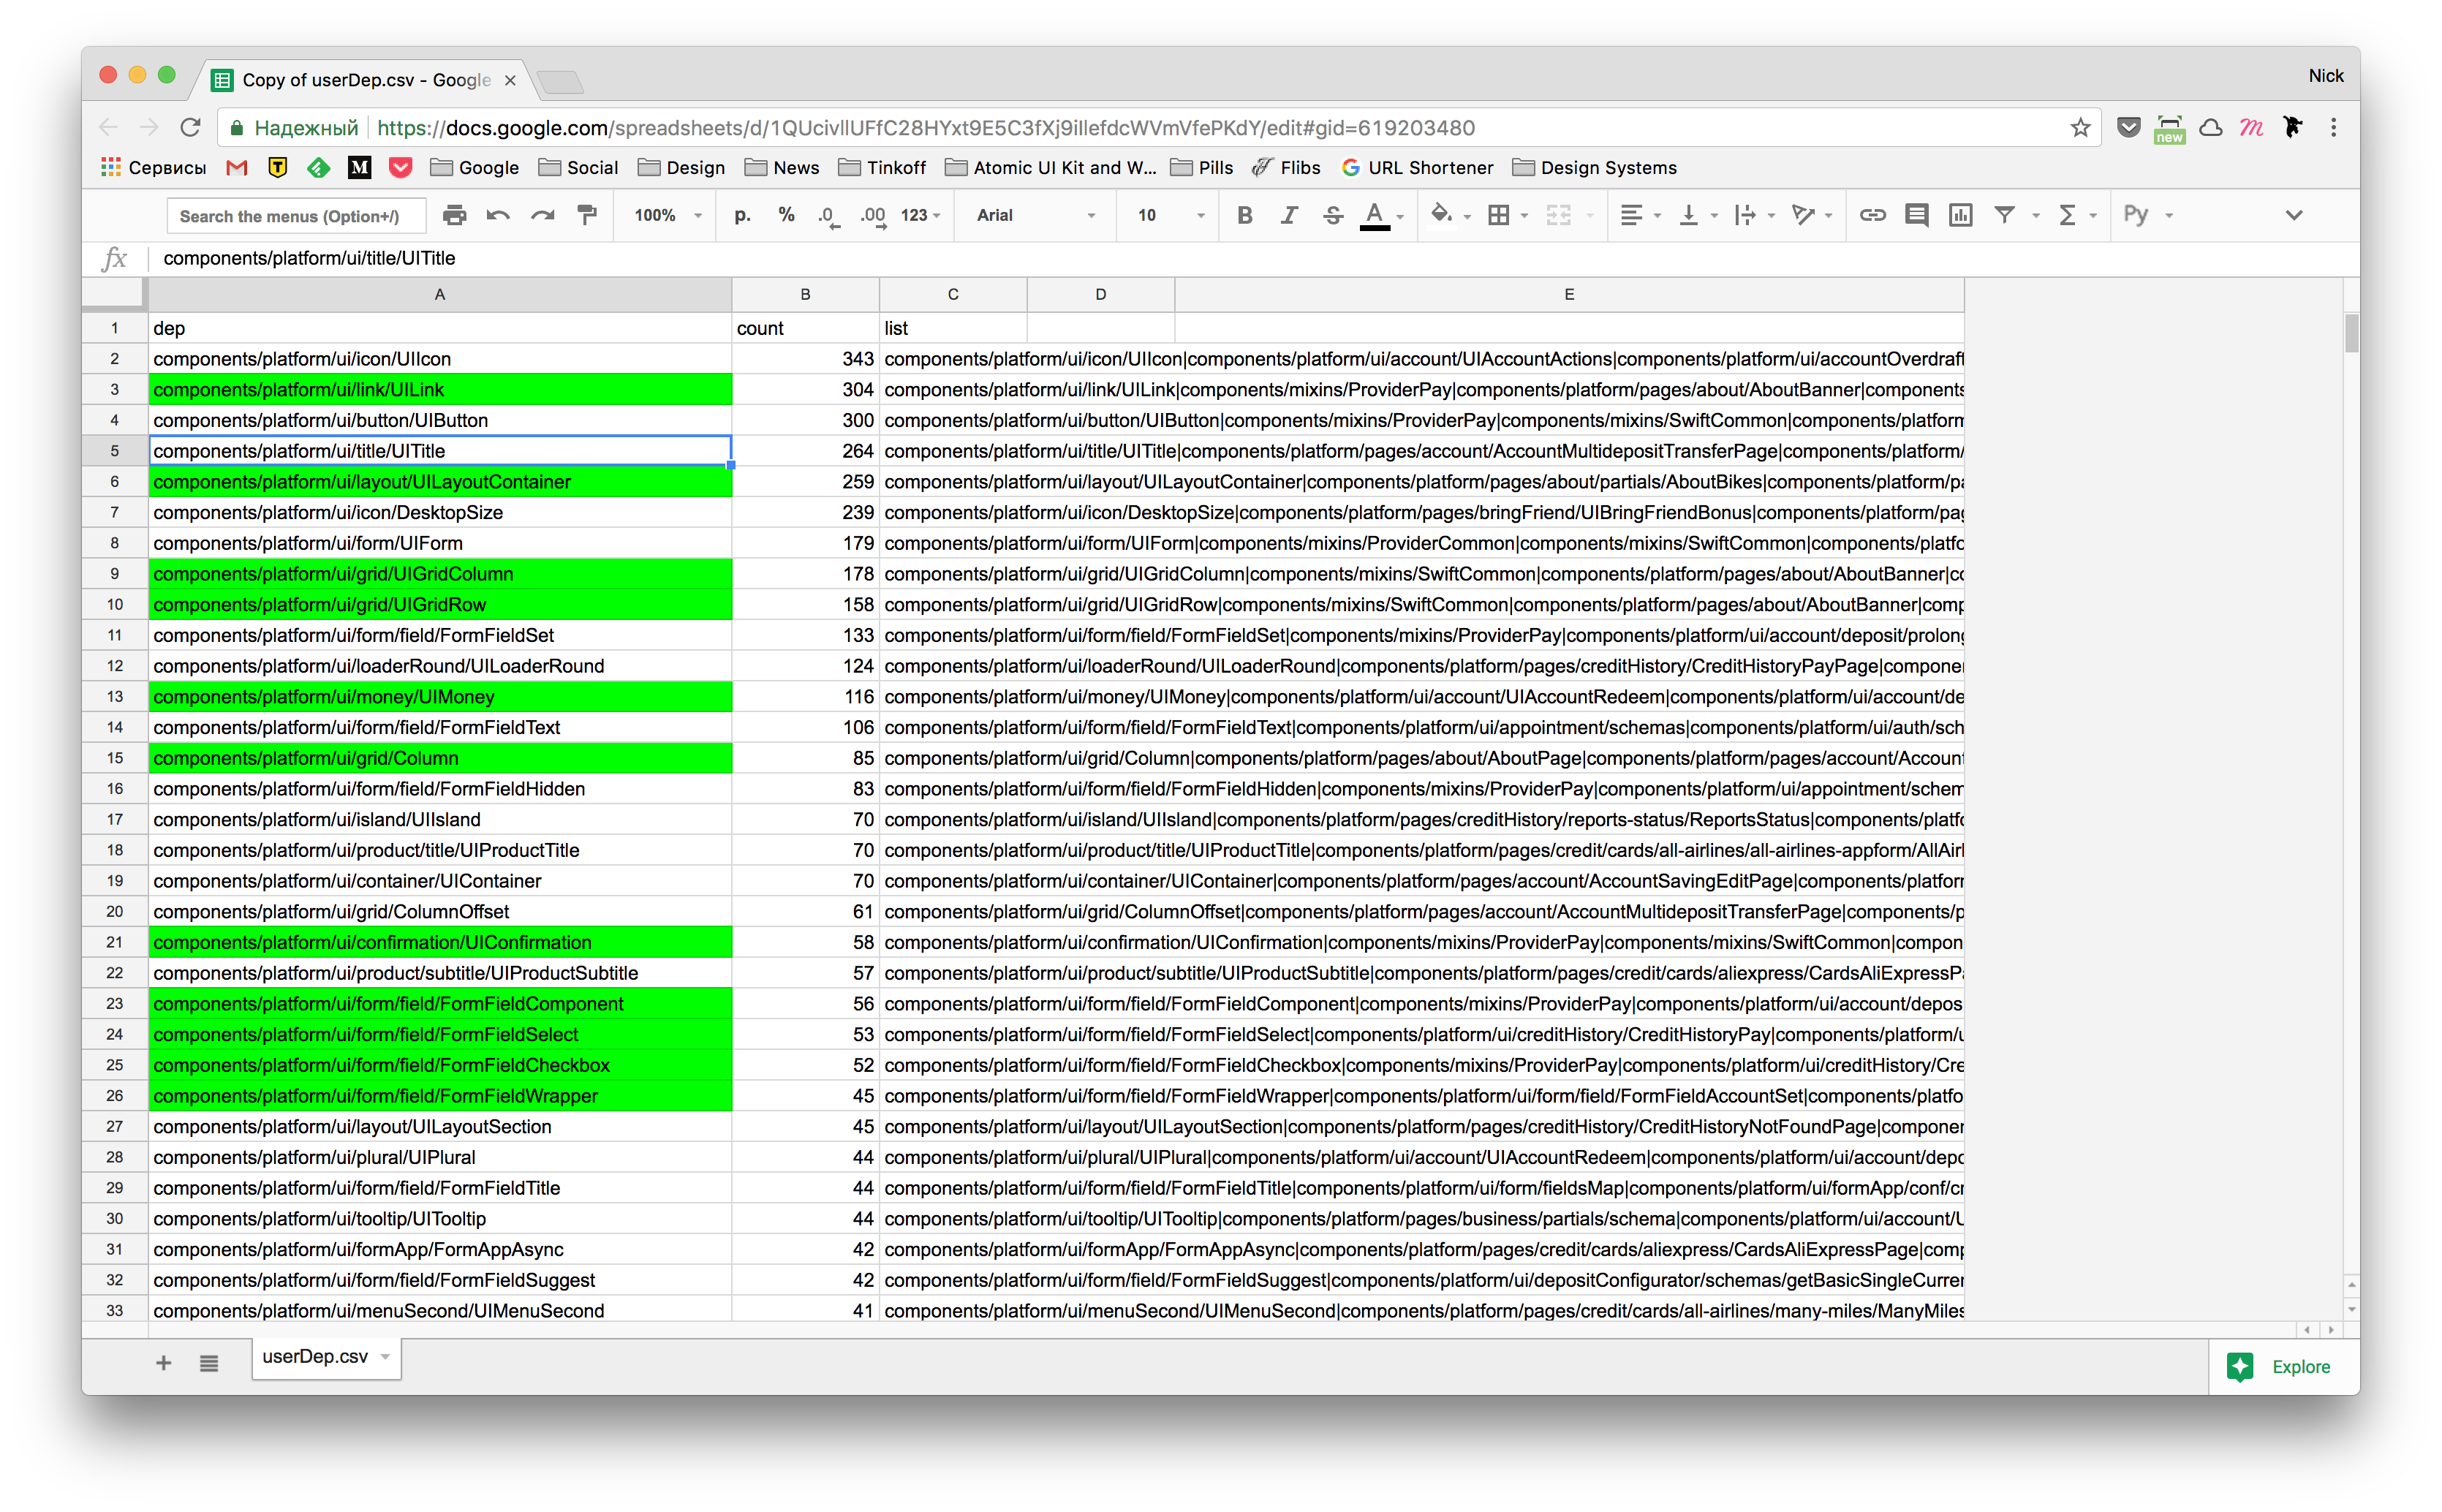Open the input tools Ру dropdown
The height and width of the screenshot is (1512, 2442).
[x=2147, y=215]
